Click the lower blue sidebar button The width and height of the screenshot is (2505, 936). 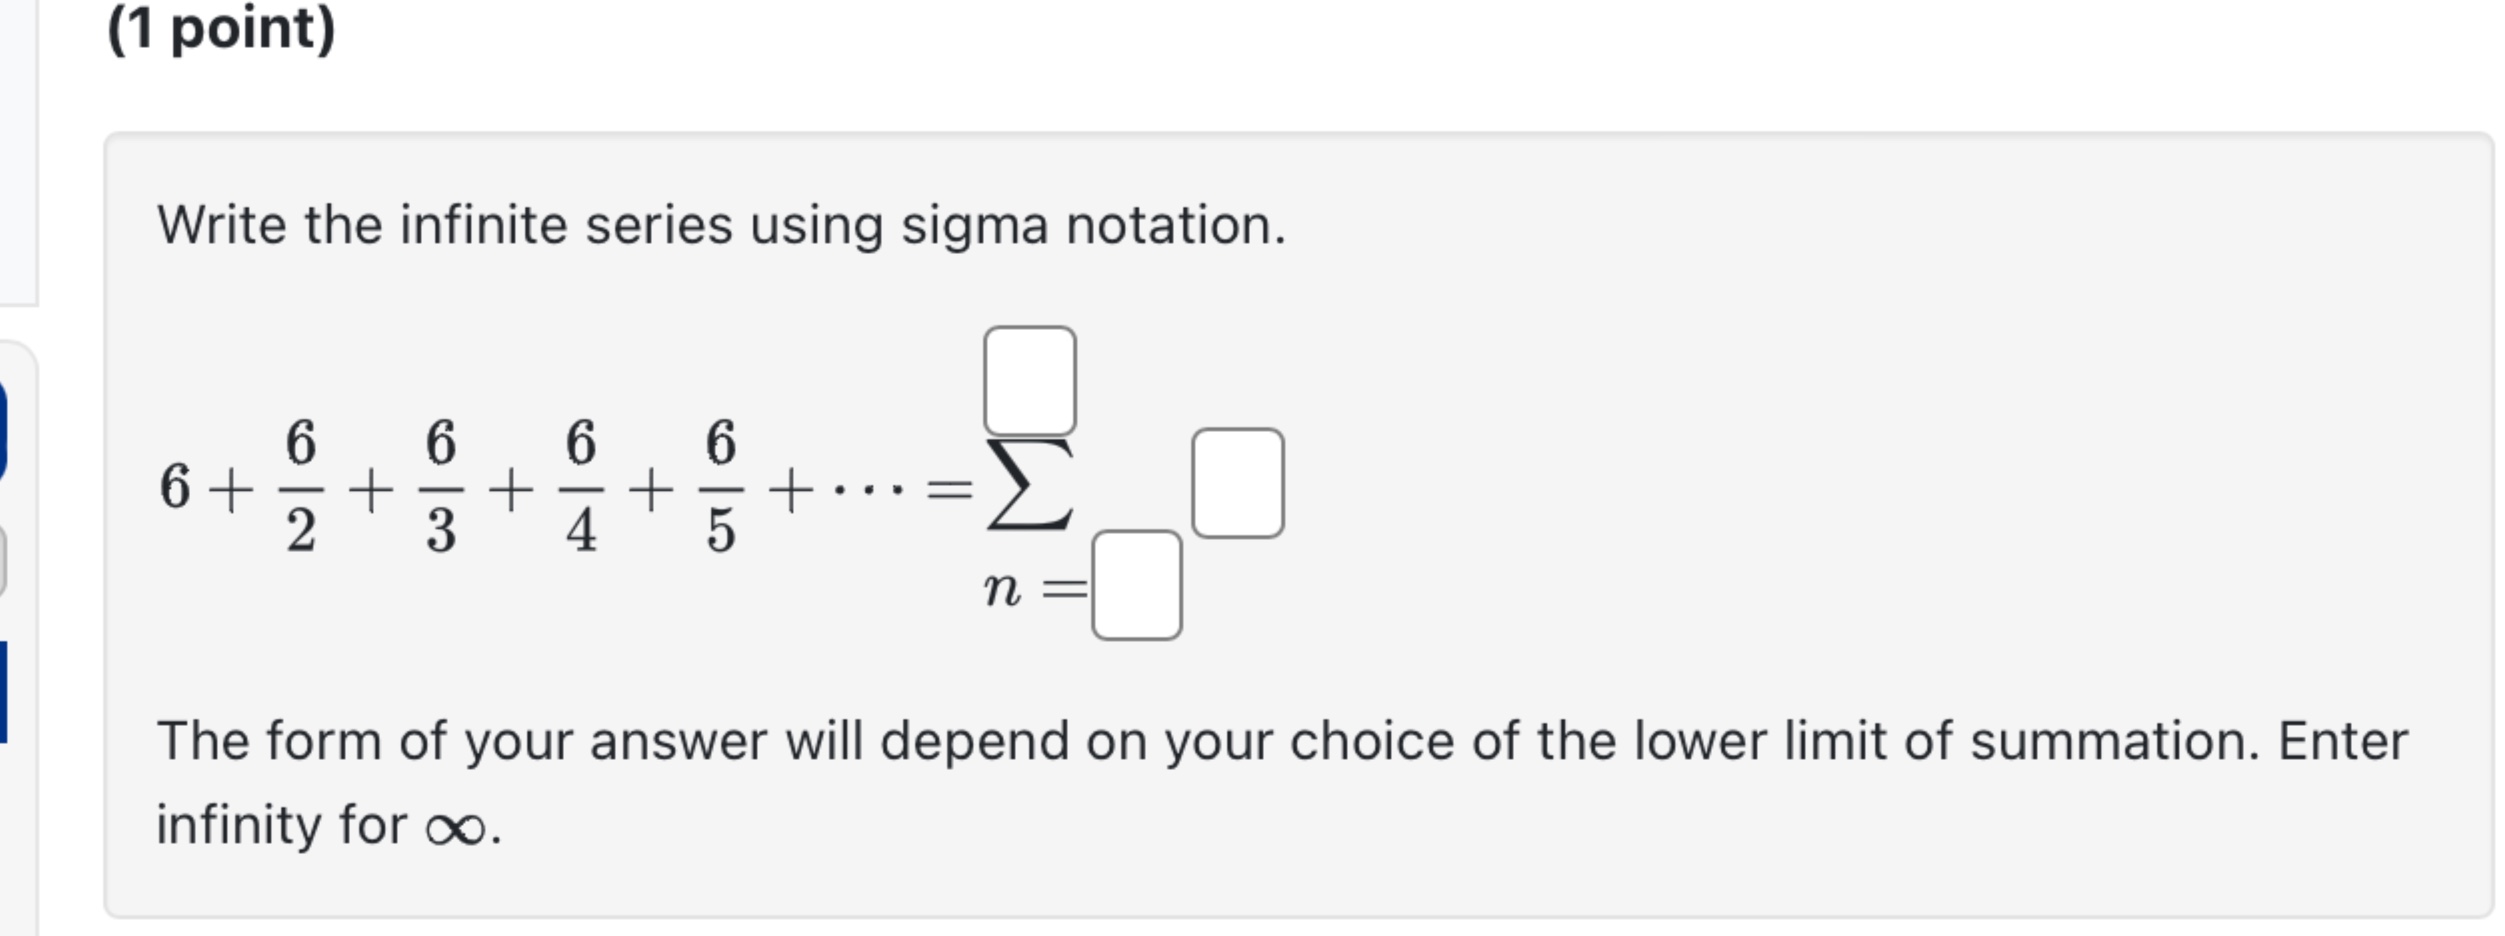pyautogui.click(x=10, y=672)
